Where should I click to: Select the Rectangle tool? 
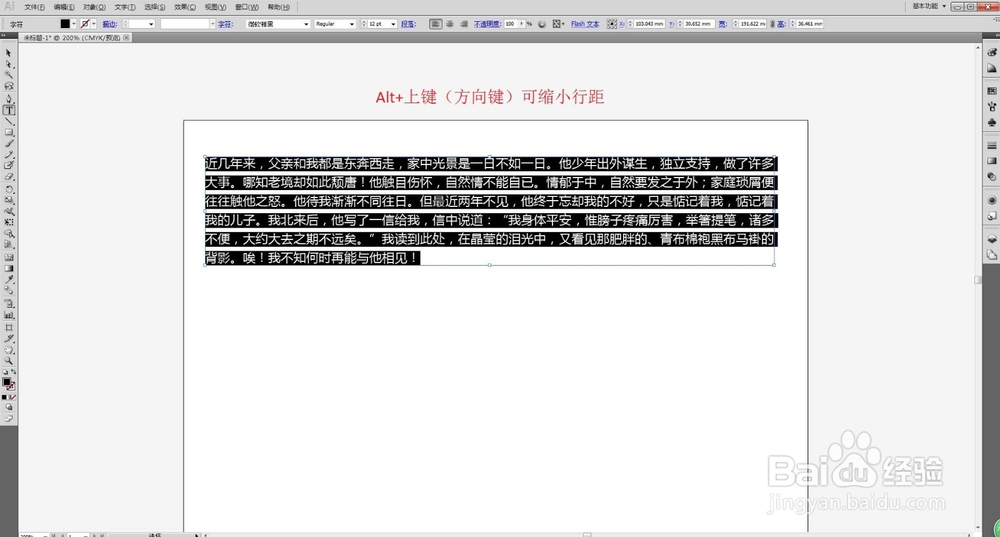point(8,133)
